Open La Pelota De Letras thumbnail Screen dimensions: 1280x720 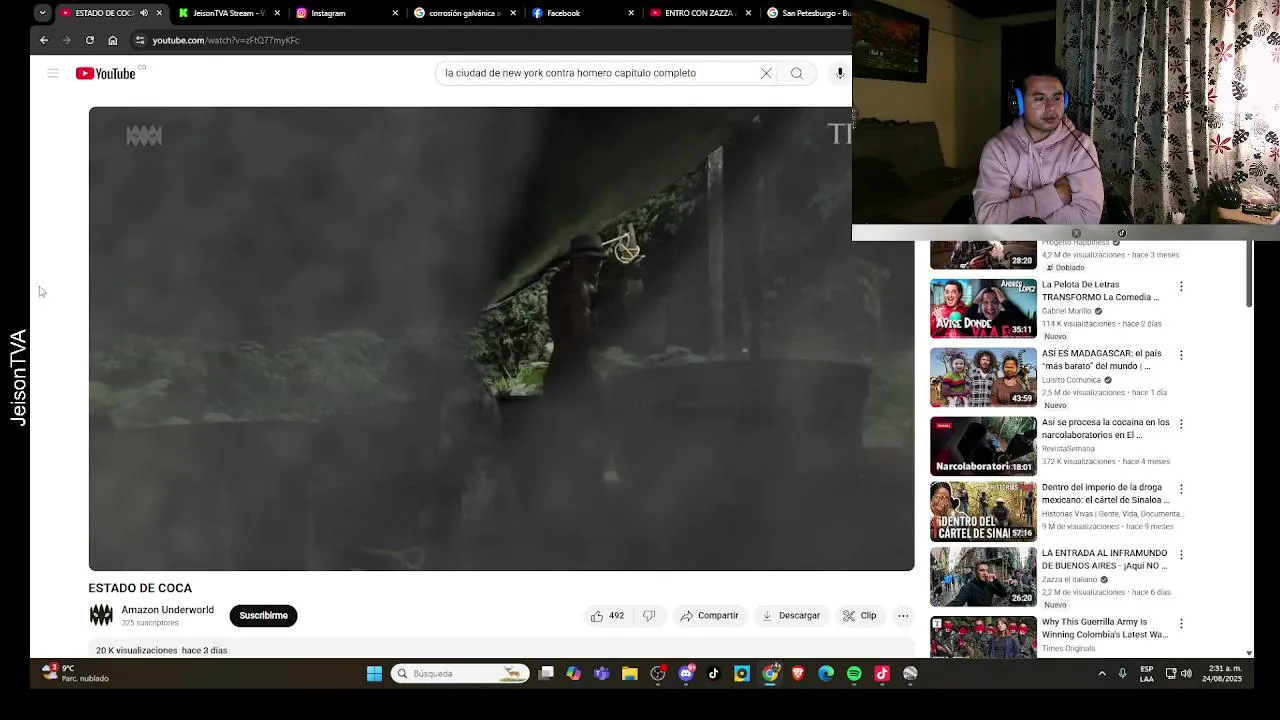(x=983, y=309)
